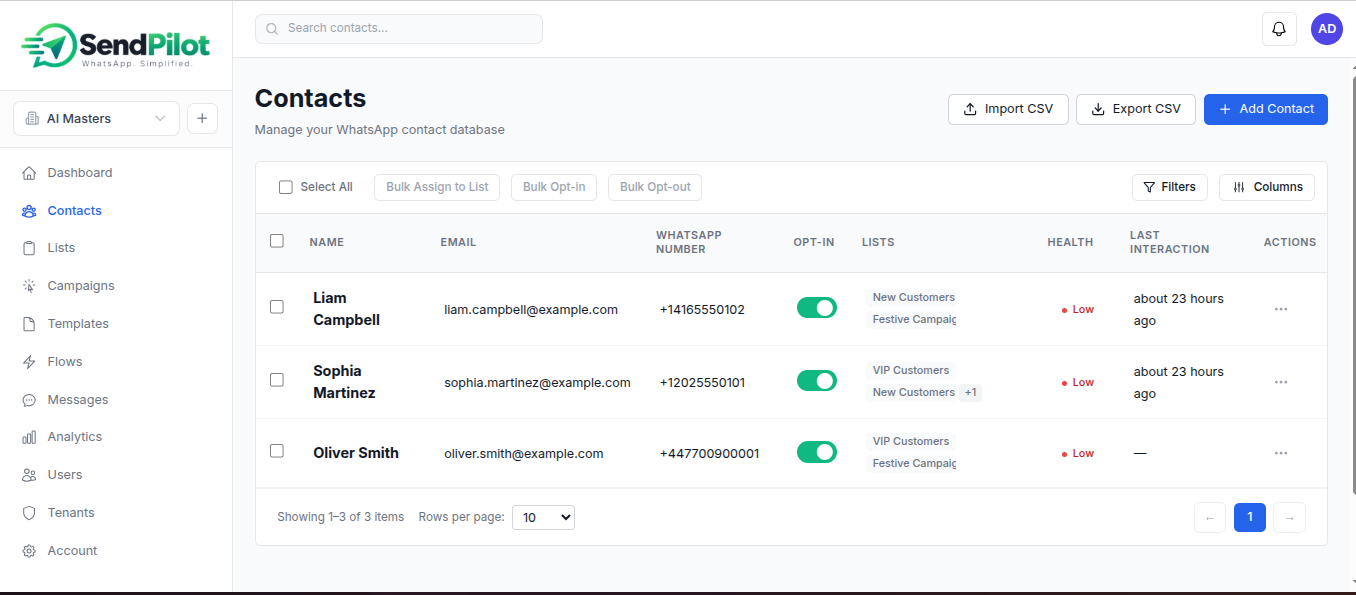1356x595 pixels.
Task: Toggle opt-in for Sophia Martinez
Action: 817,381
